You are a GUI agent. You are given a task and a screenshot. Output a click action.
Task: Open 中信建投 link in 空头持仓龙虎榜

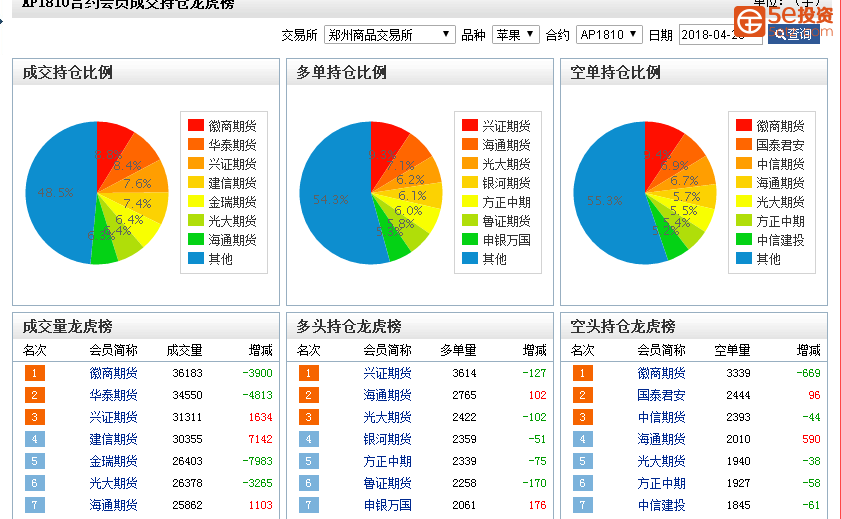point(661,505)
